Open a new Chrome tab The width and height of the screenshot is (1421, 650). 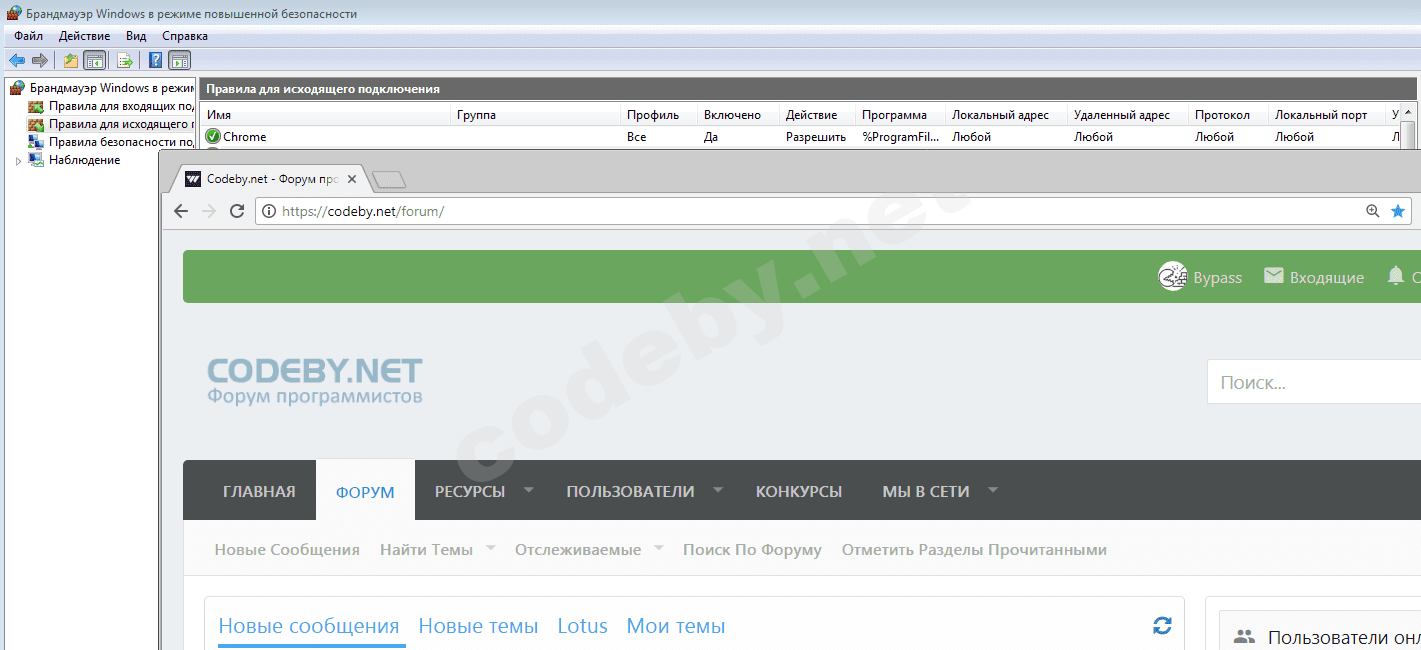(x=389, y=180)
